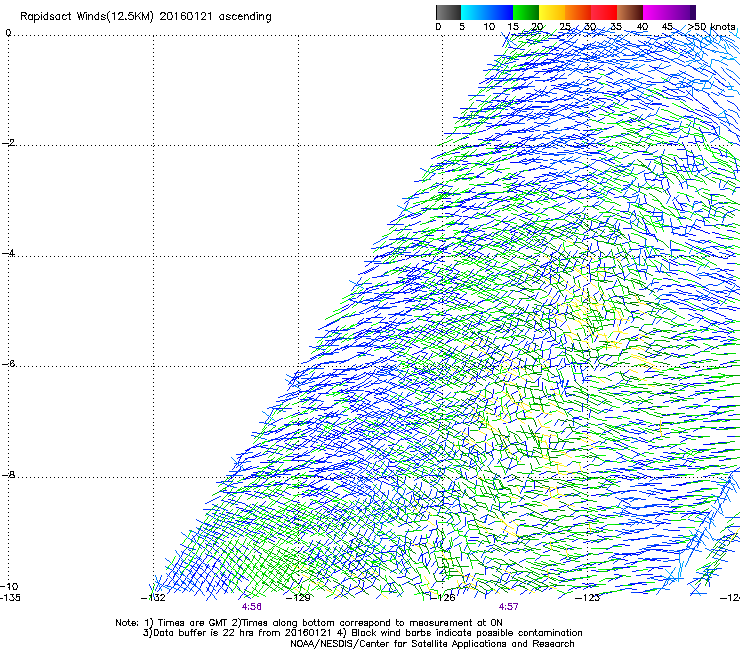This screenshot has height=650, width=740.
Task: Click the '-132' longitude axis label
Action: click(x=153, y=598)
